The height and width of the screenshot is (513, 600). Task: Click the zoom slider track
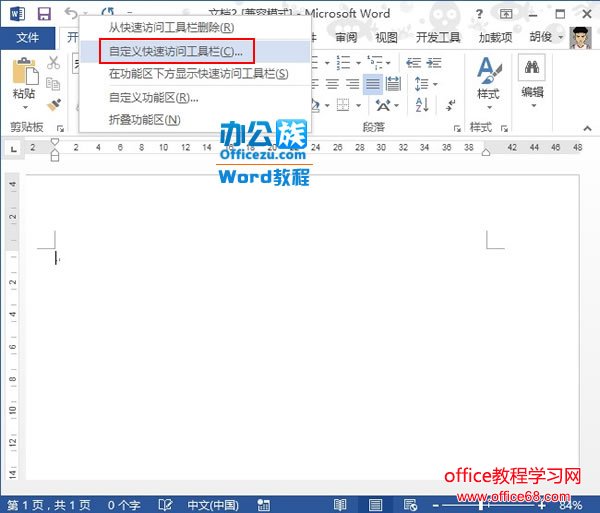pos(489,505)
